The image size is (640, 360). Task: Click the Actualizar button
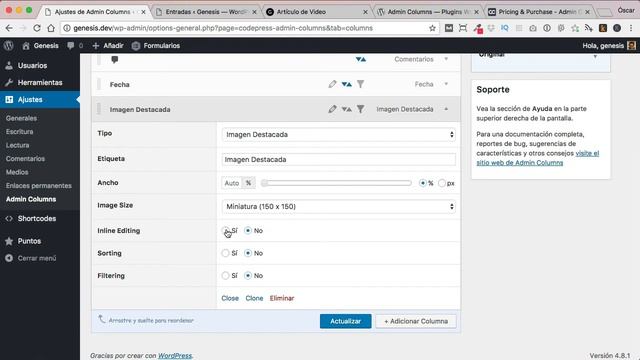point(346,321)
